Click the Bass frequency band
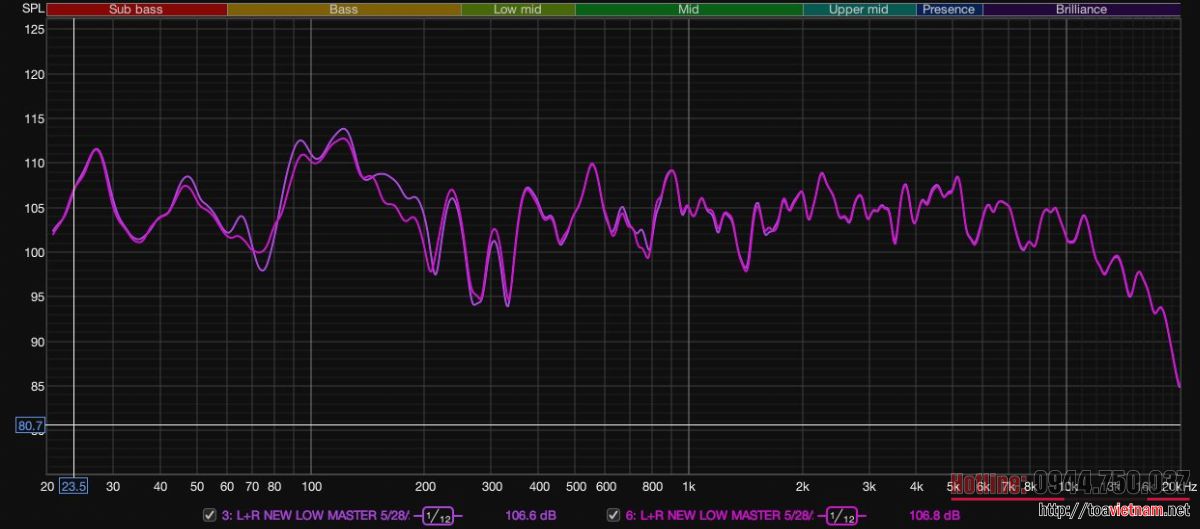Screen dimensions: 1200x529 [344, 9]
